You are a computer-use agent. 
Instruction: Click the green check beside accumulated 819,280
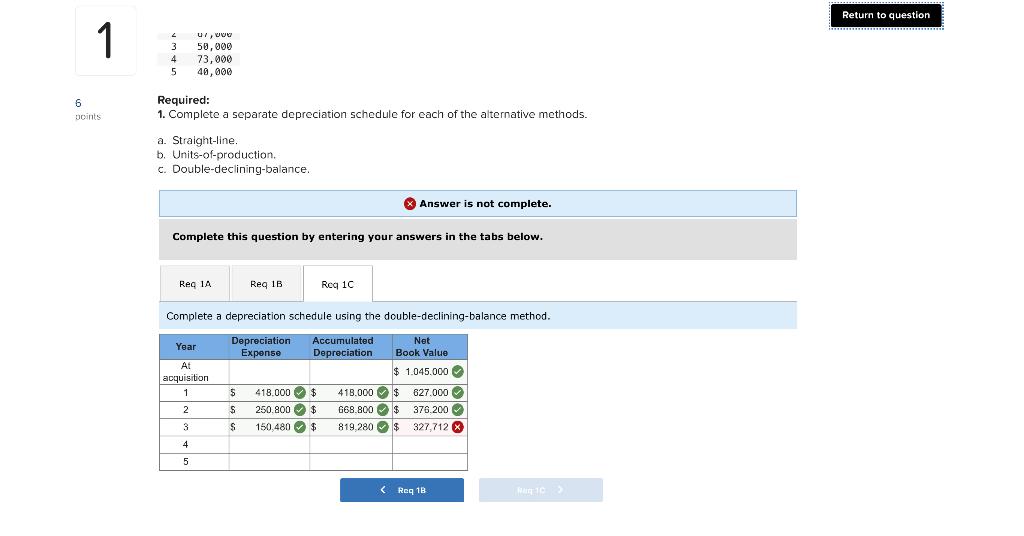click(383, 427)
